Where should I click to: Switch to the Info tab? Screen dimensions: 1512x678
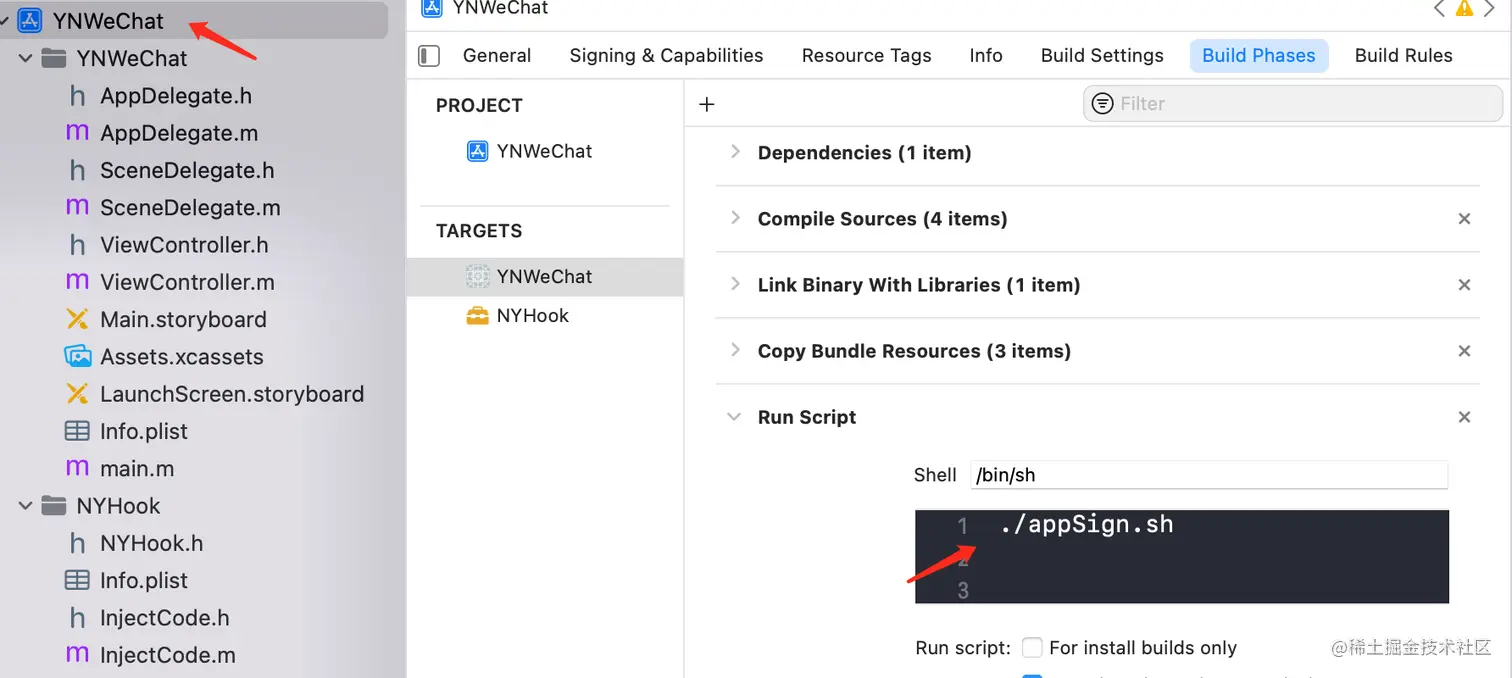[x=986, y=56]
